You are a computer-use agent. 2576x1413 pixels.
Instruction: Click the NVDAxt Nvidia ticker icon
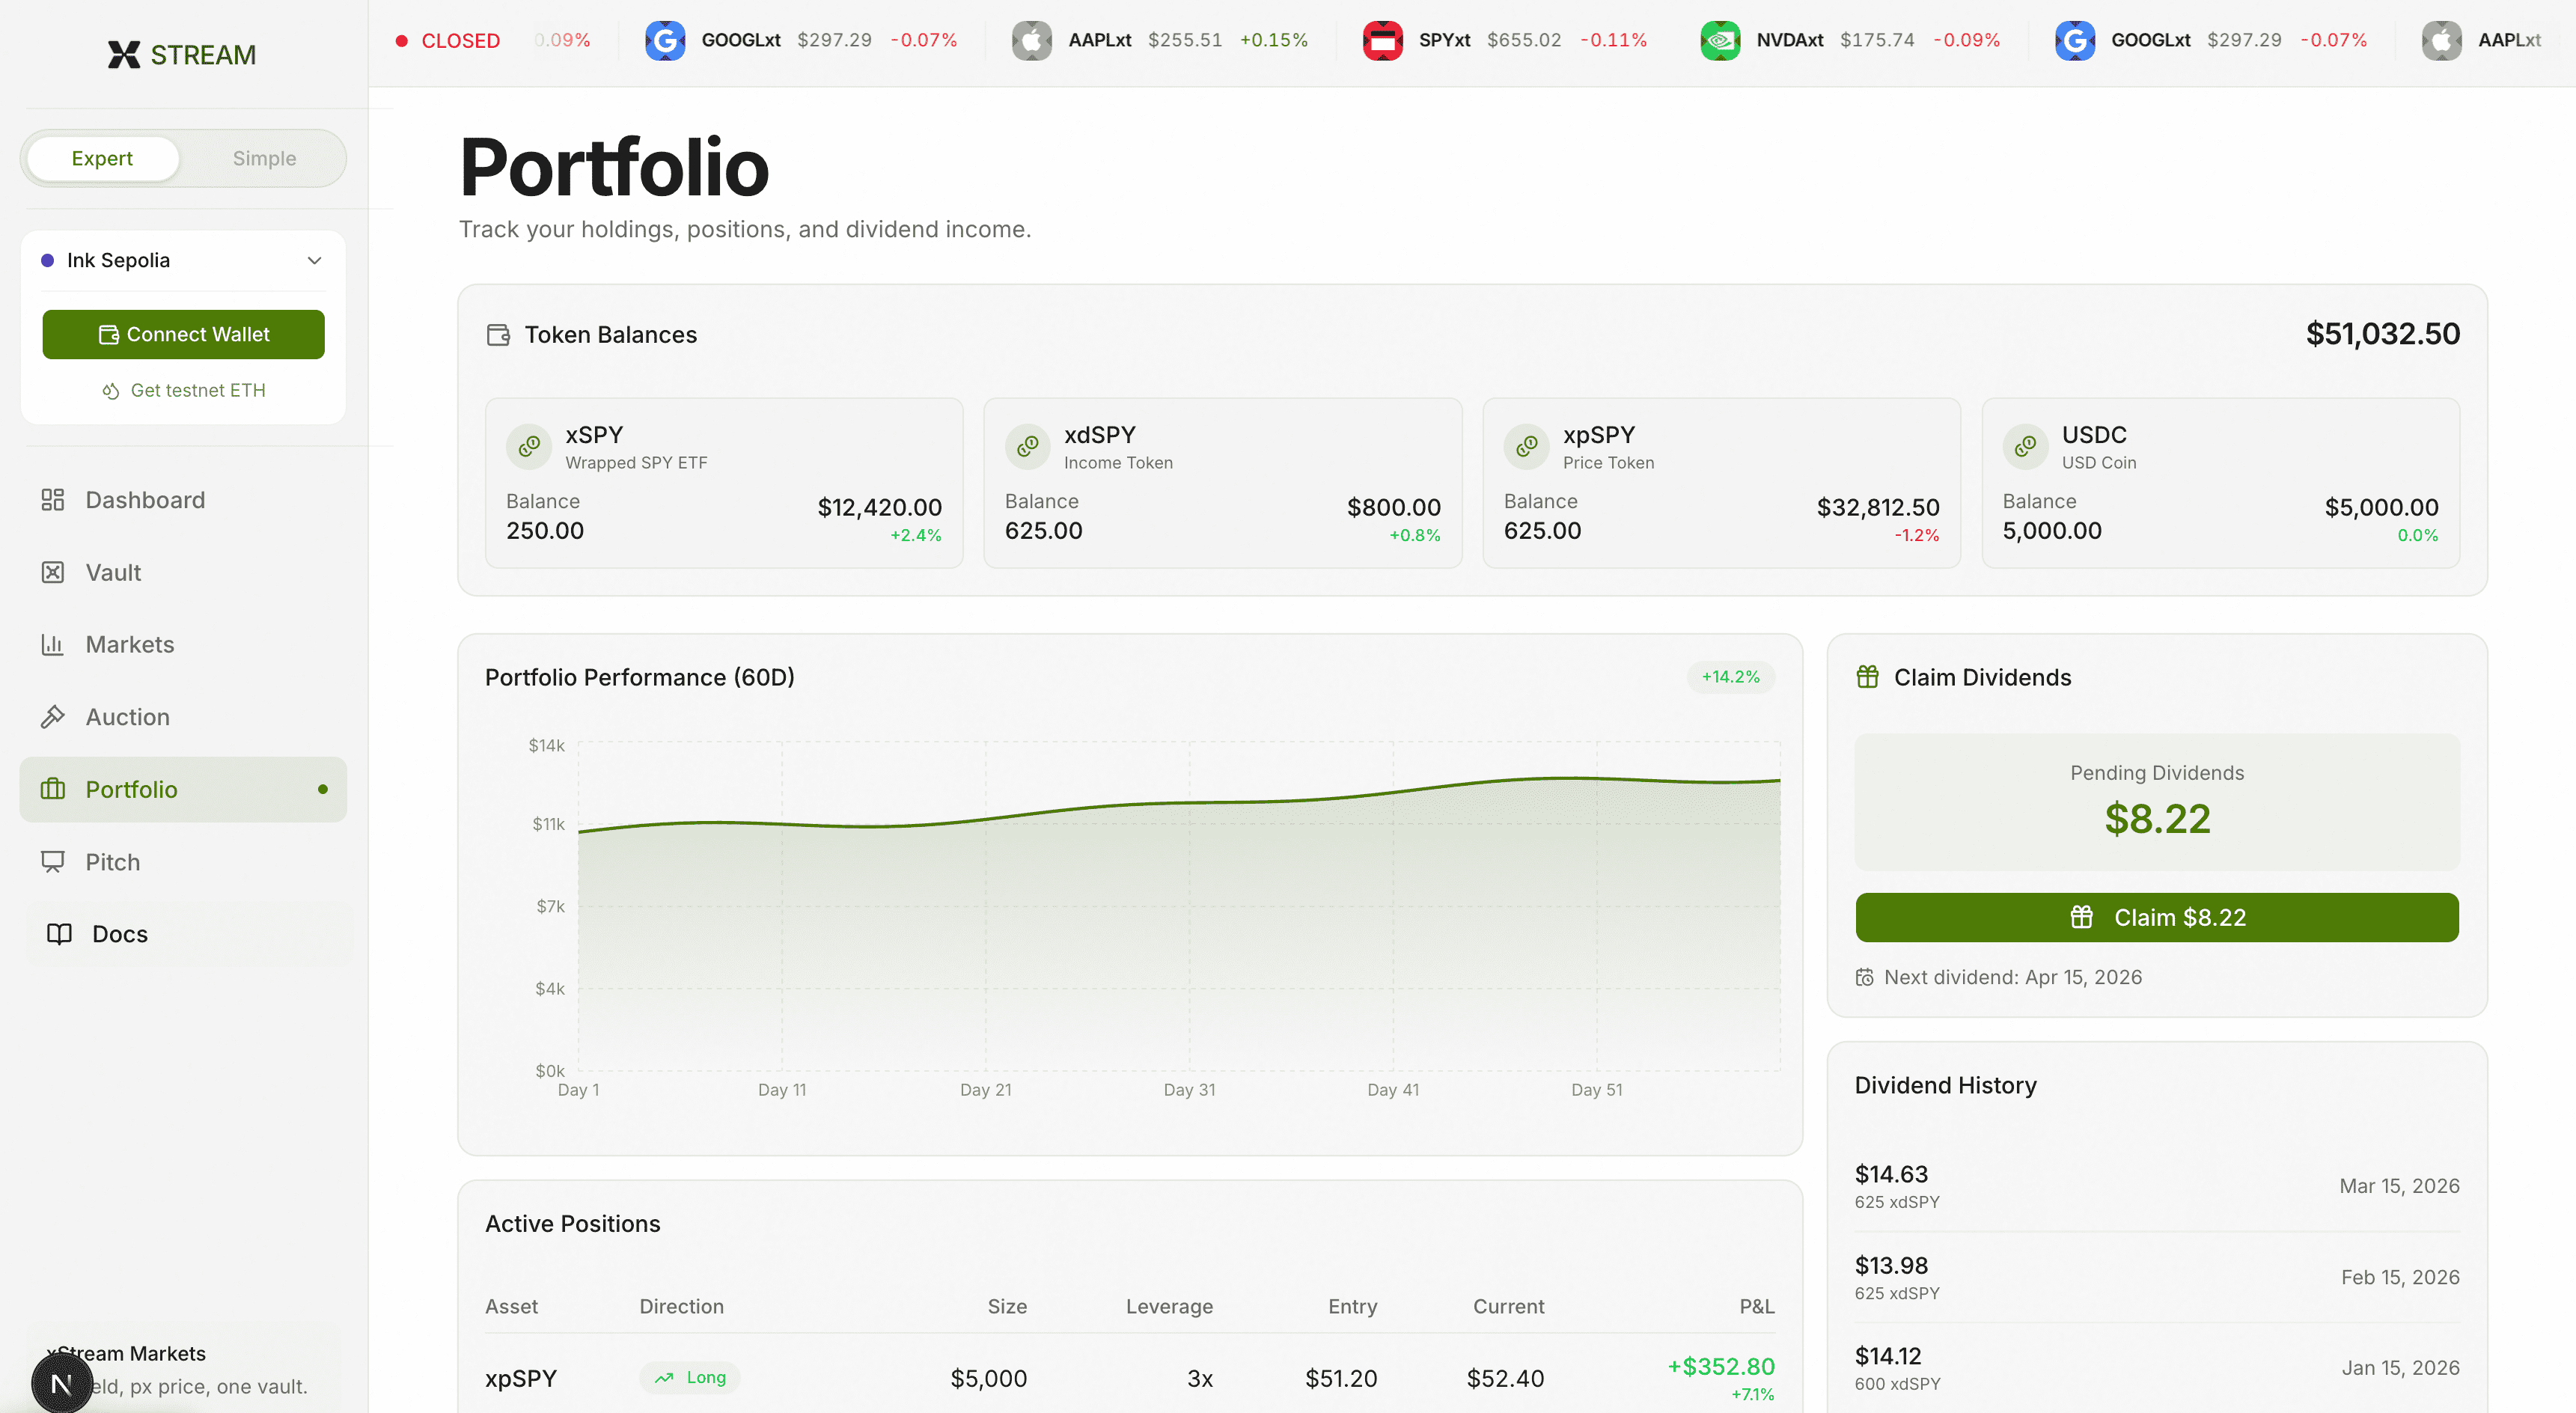(1720, 40)
